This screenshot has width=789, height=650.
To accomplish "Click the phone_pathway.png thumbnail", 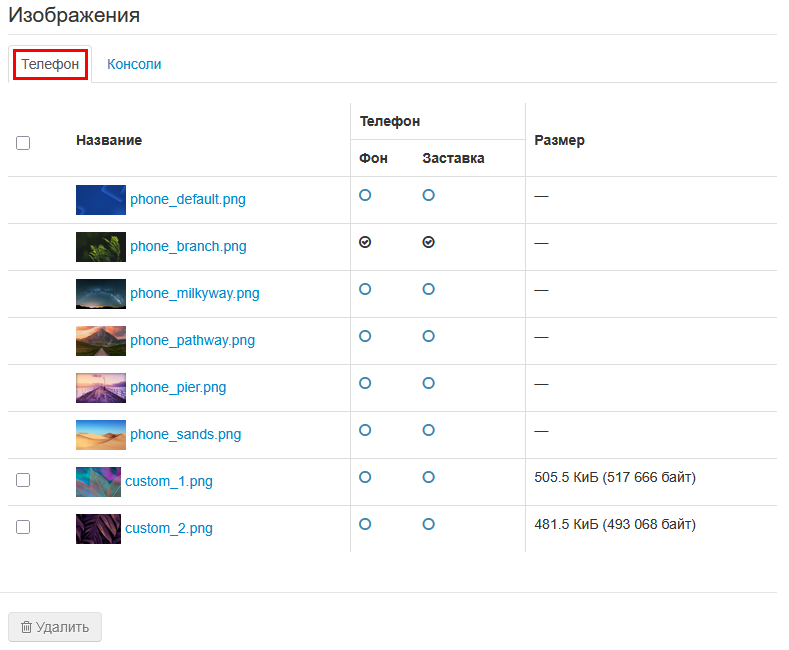I will [x=100, y=340].
